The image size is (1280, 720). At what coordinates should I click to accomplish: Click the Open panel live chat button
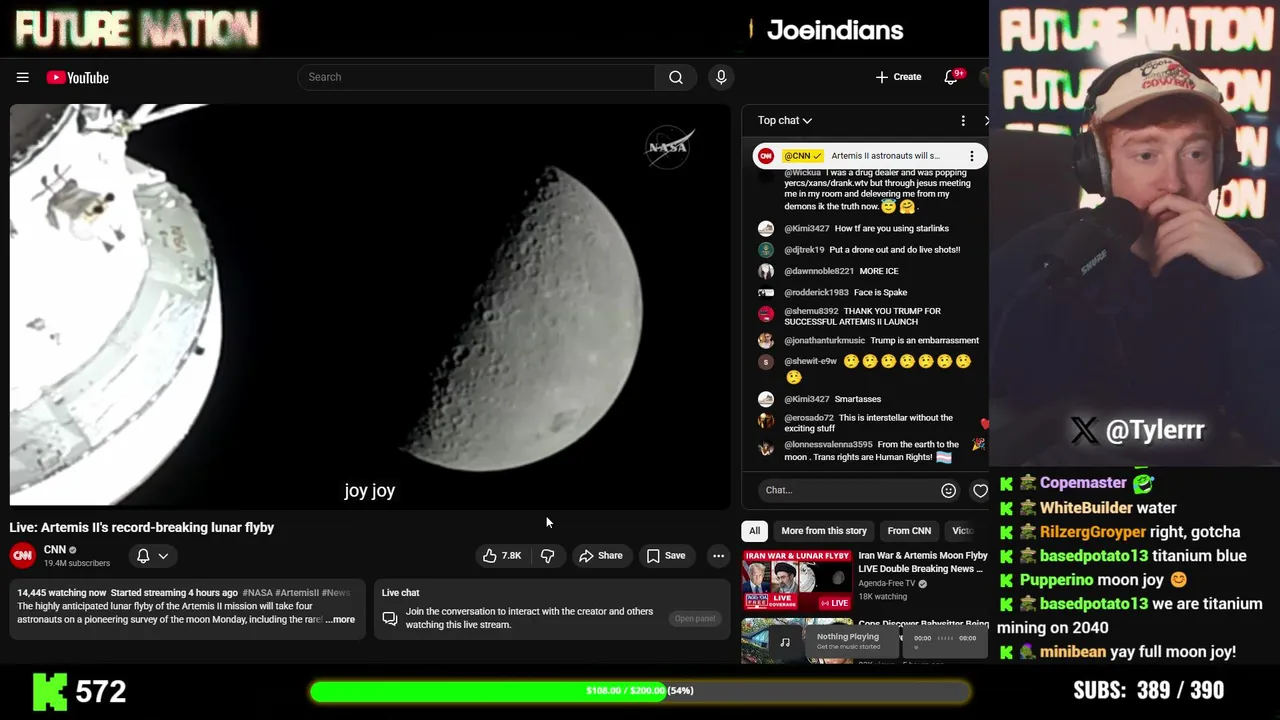695,619
